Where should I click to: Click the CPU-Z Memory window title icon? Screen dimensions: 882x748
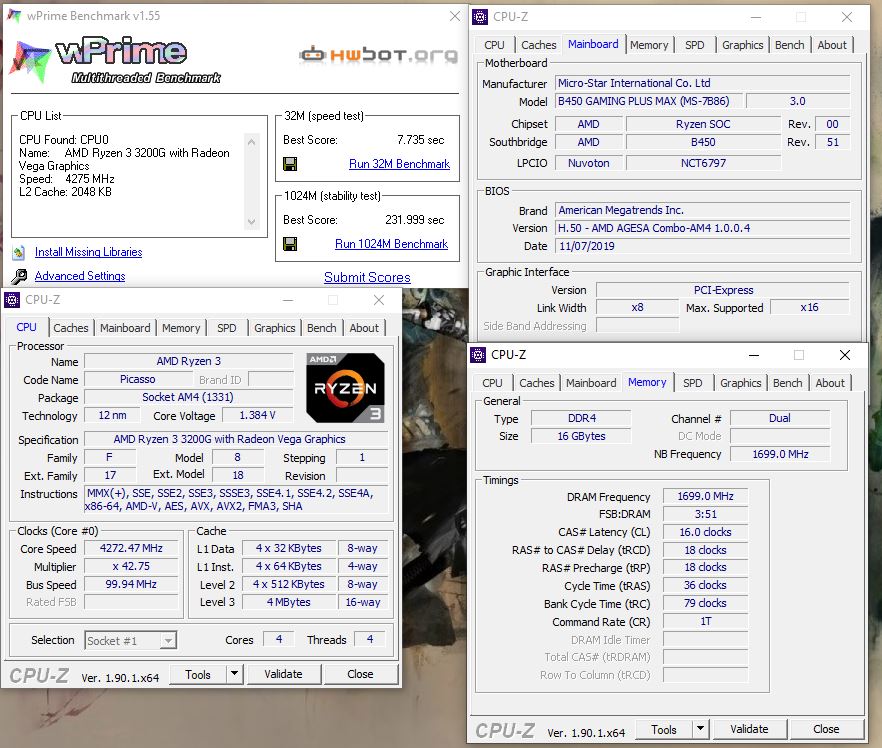click(478, 355)
